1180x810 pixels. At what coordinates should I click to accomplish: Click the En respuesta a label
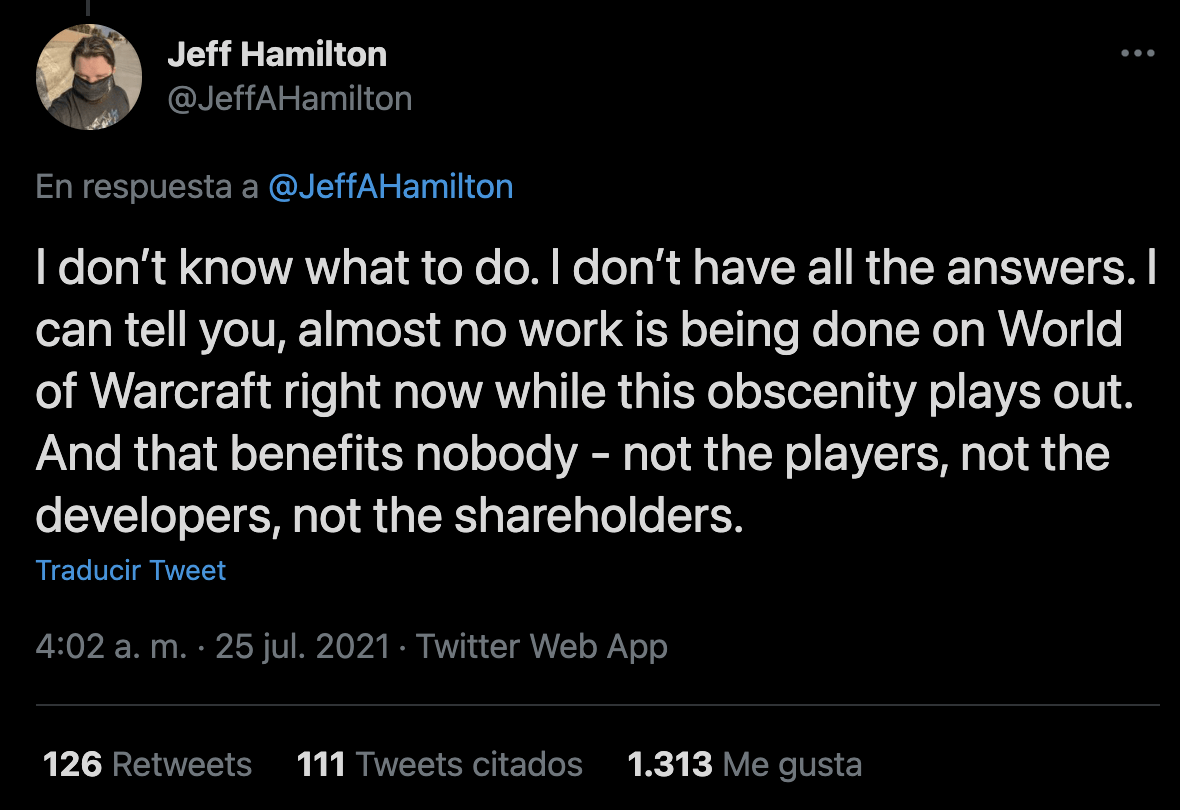point(147,187)
